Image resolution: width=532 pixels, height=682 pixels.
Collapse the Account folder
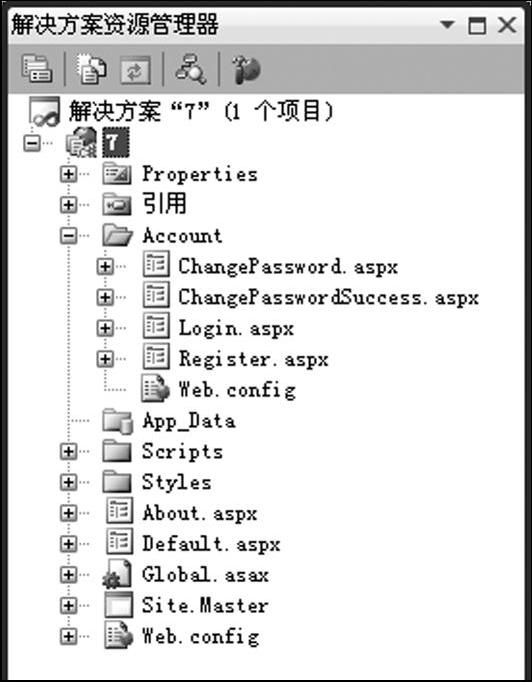(68, 236)
